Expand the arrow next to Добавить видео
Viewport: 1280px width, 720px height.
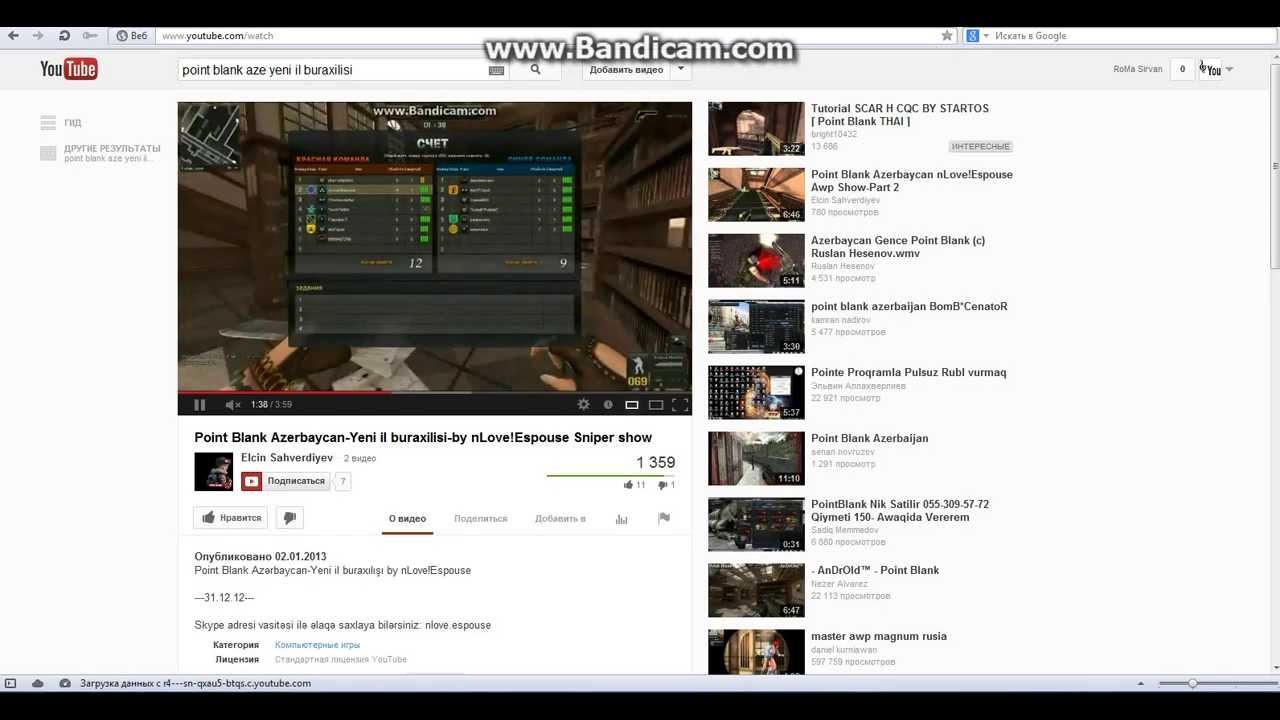tap(681, 70)
